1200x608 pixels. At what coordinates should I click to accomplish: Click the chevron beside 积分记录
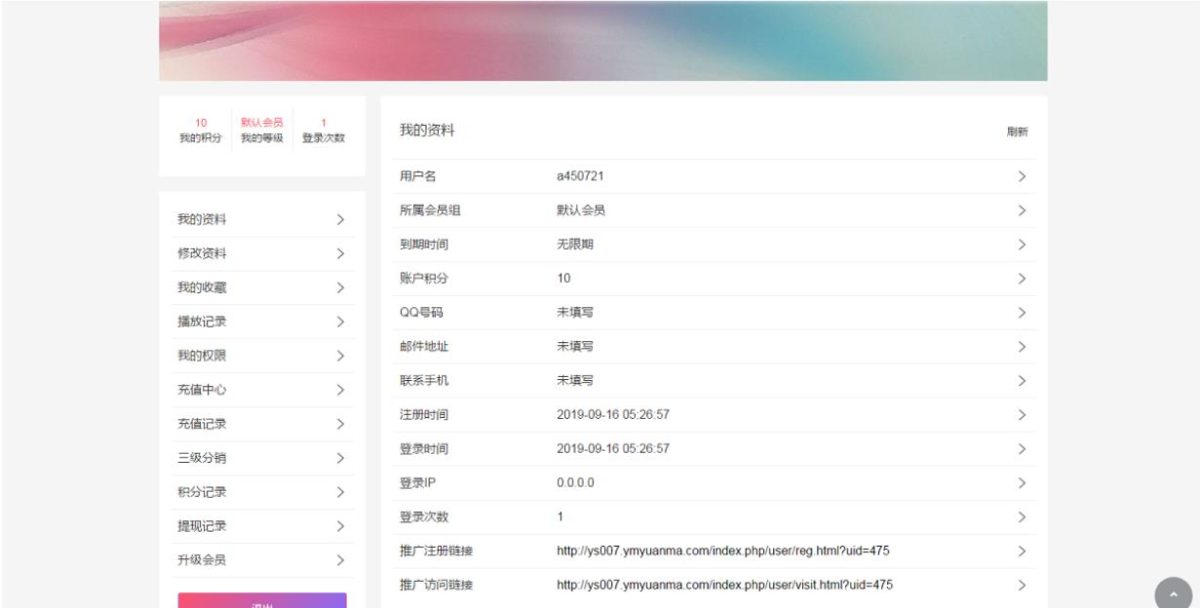[x=340, y=491]
